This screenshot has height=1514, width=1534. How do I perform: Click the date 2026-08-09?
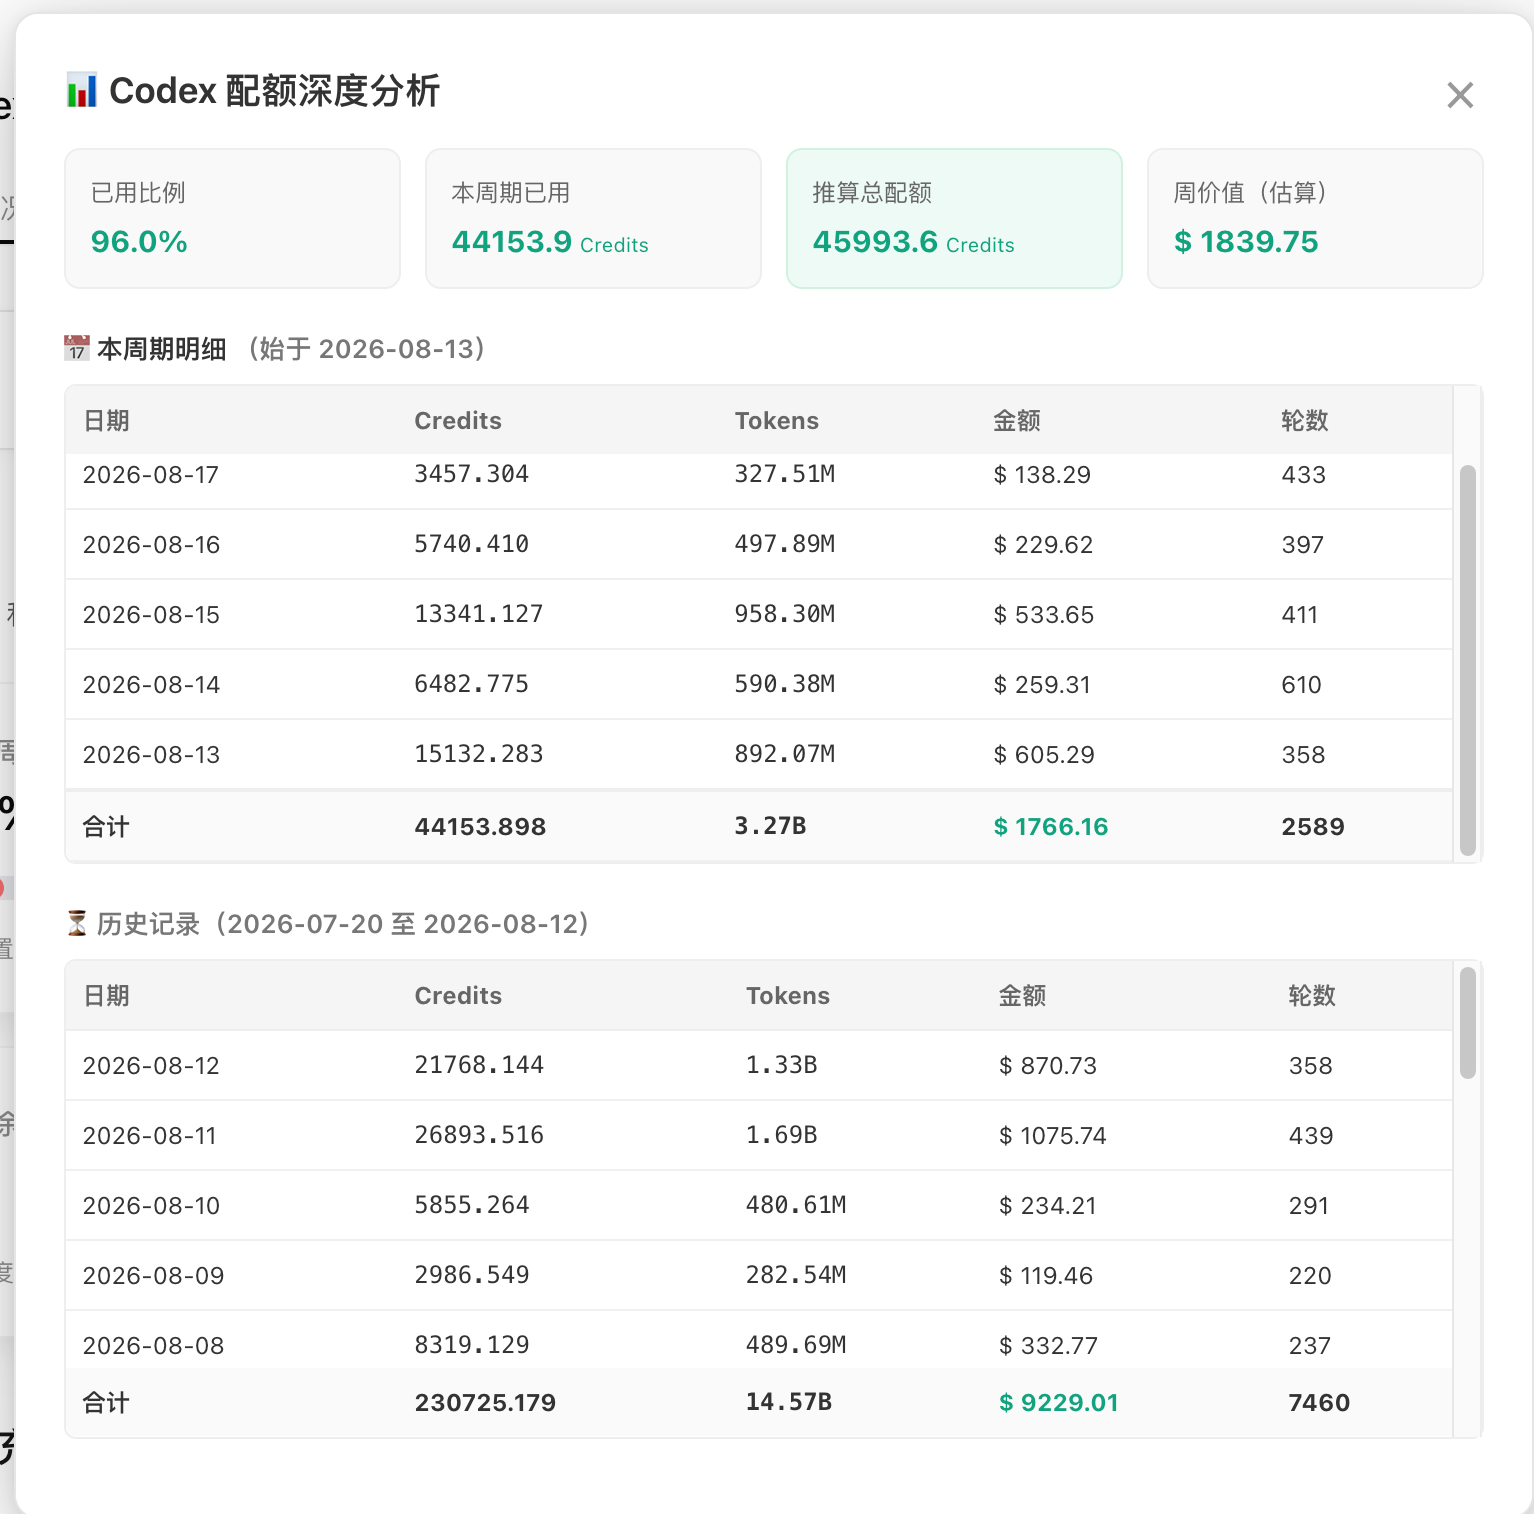(x=153, y=1276)
